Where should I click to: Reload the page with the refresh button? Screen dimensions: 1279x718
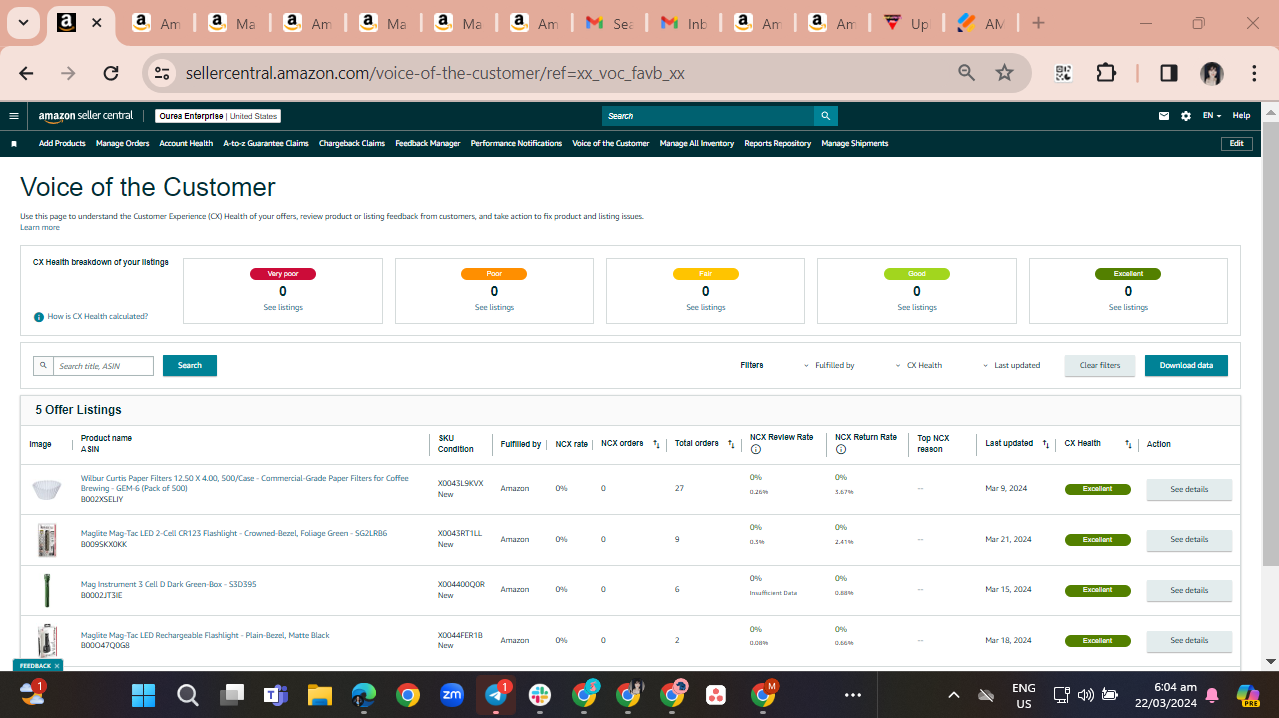tap(111, 73)
